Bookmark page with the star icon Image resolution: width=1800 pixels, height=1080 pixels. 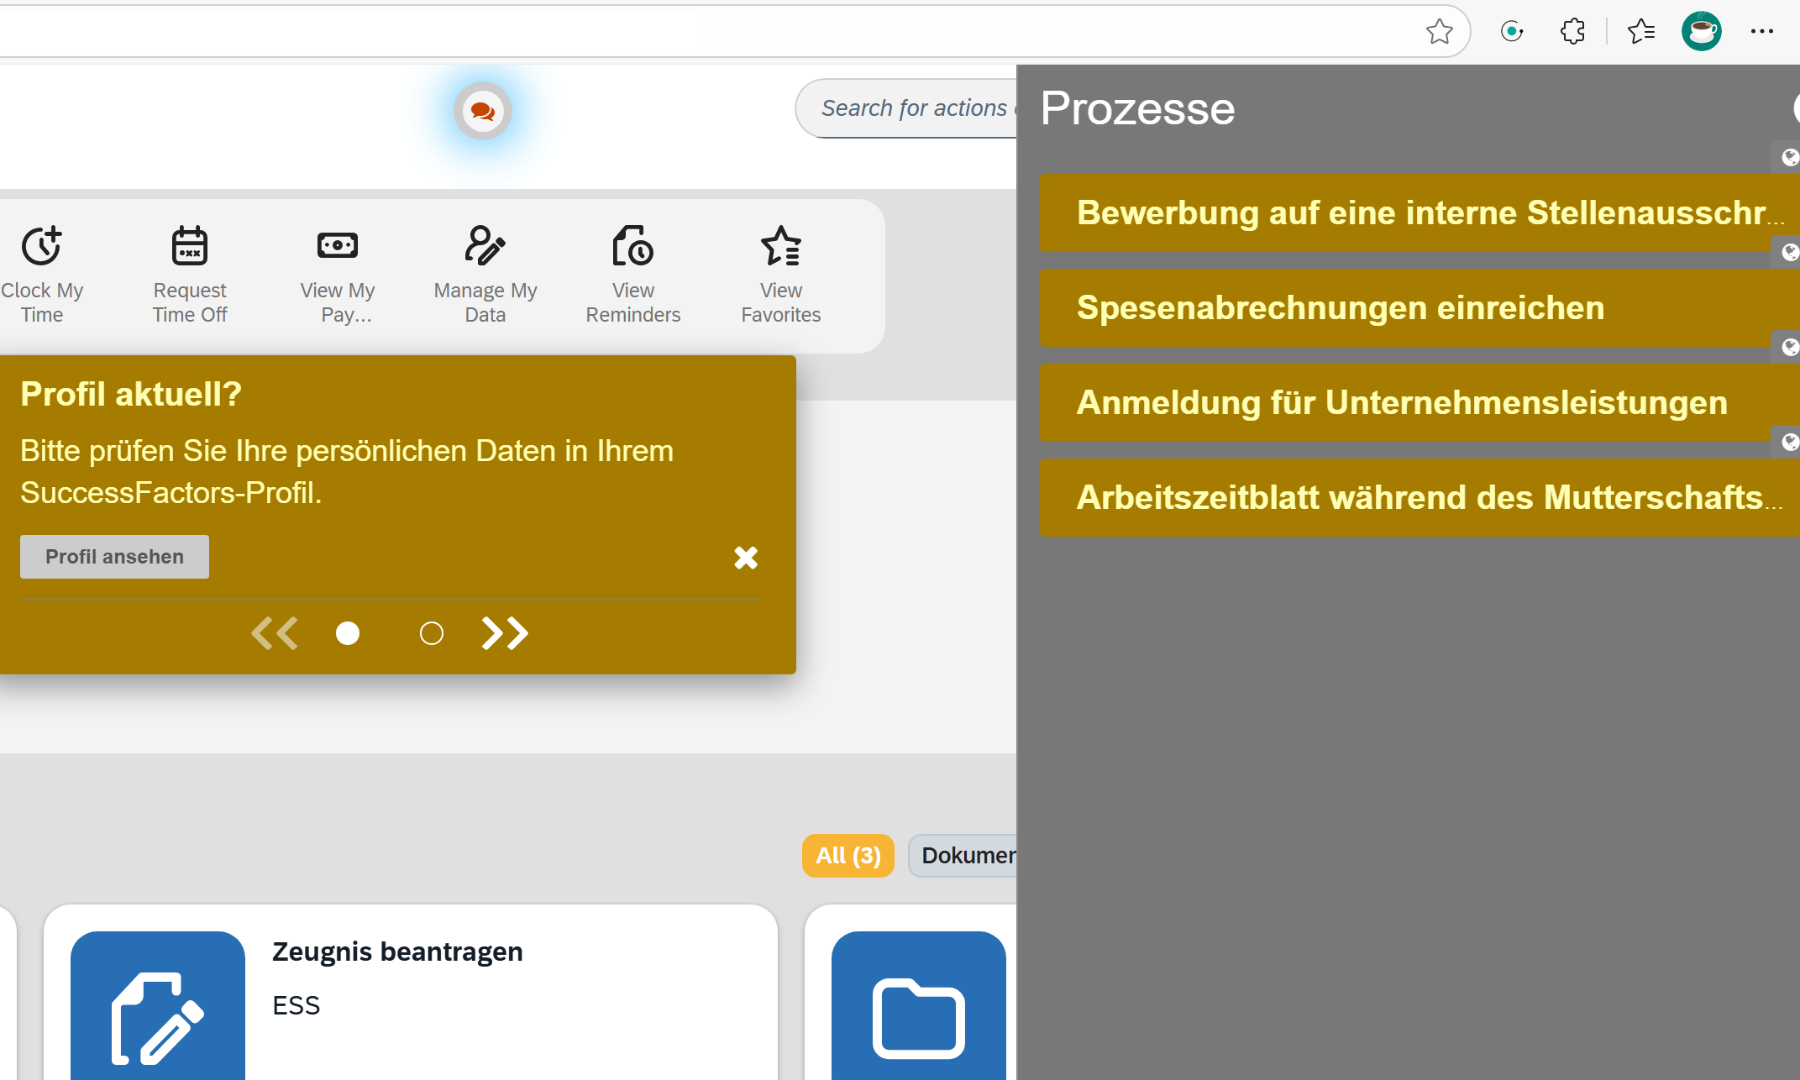point(1439,32)
